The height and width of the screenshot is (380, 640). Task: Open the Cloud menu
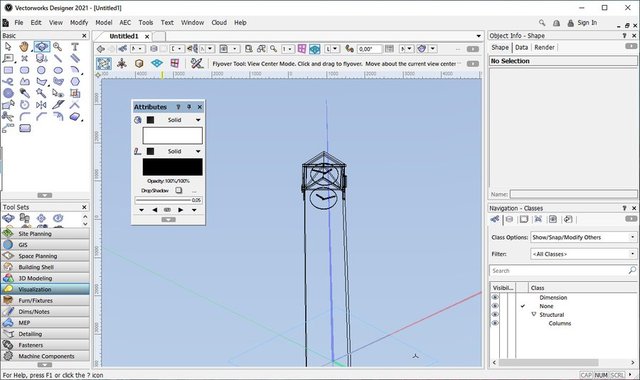(219, 22)
